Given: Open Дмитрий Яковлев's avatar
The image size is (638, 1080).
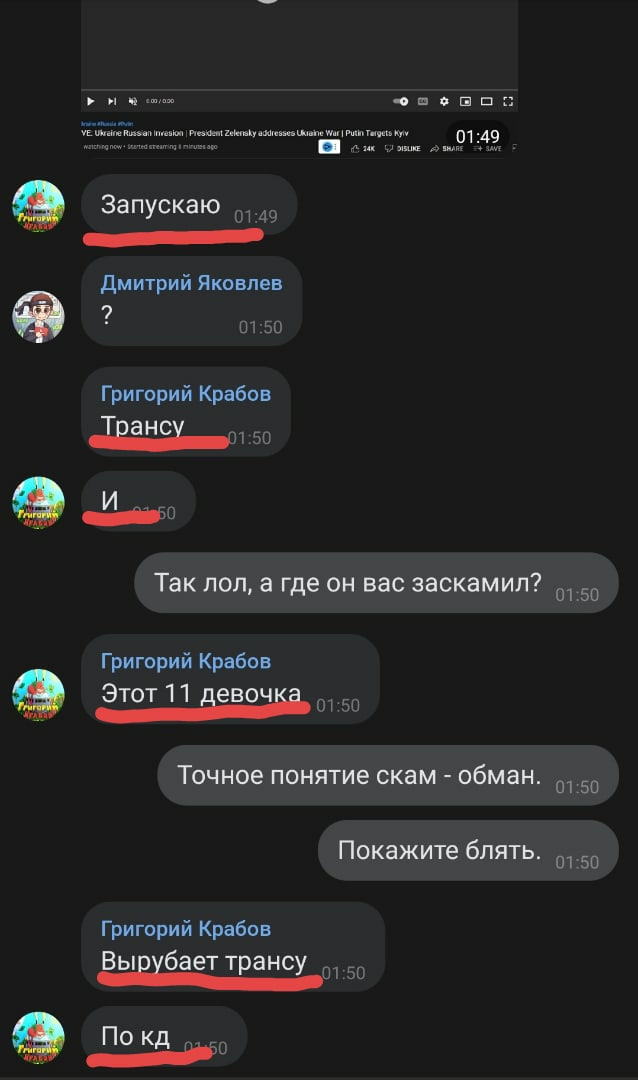Looking at the screenshot, I should pos(38,317).
